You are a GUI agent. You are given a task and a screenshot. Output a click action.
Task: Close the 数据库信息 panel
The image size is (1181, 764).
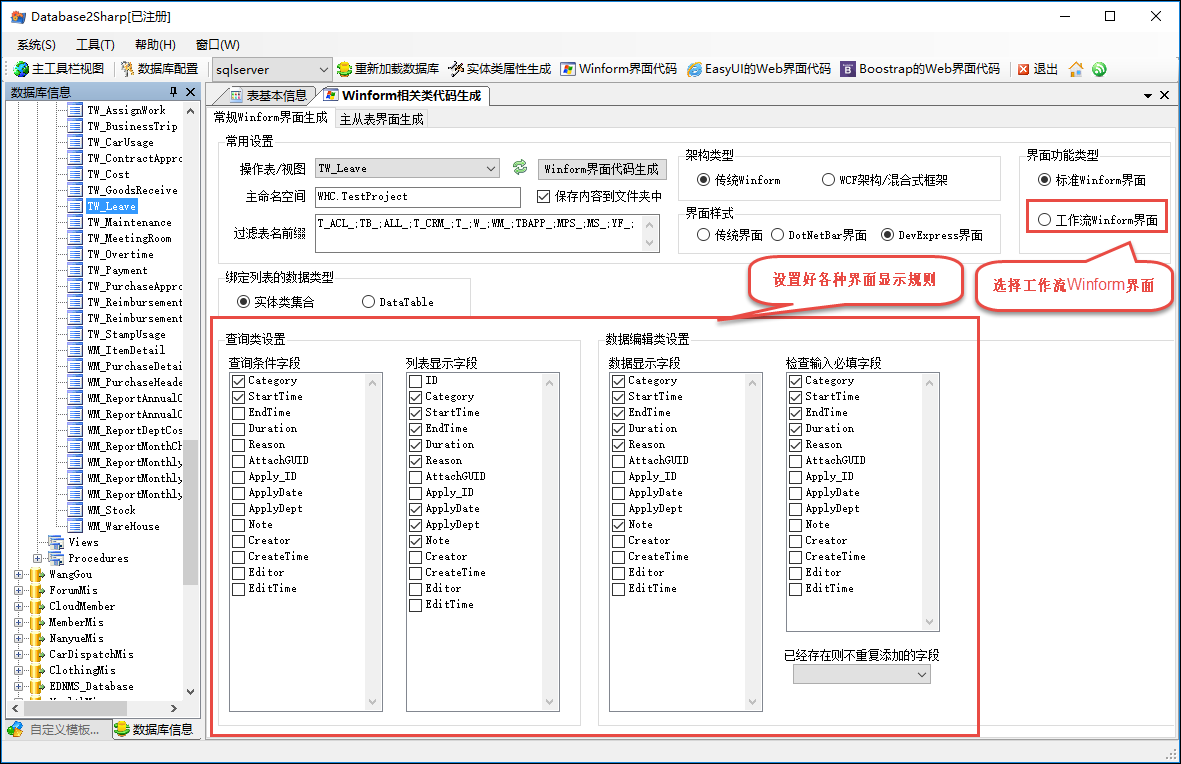[191, 92]
